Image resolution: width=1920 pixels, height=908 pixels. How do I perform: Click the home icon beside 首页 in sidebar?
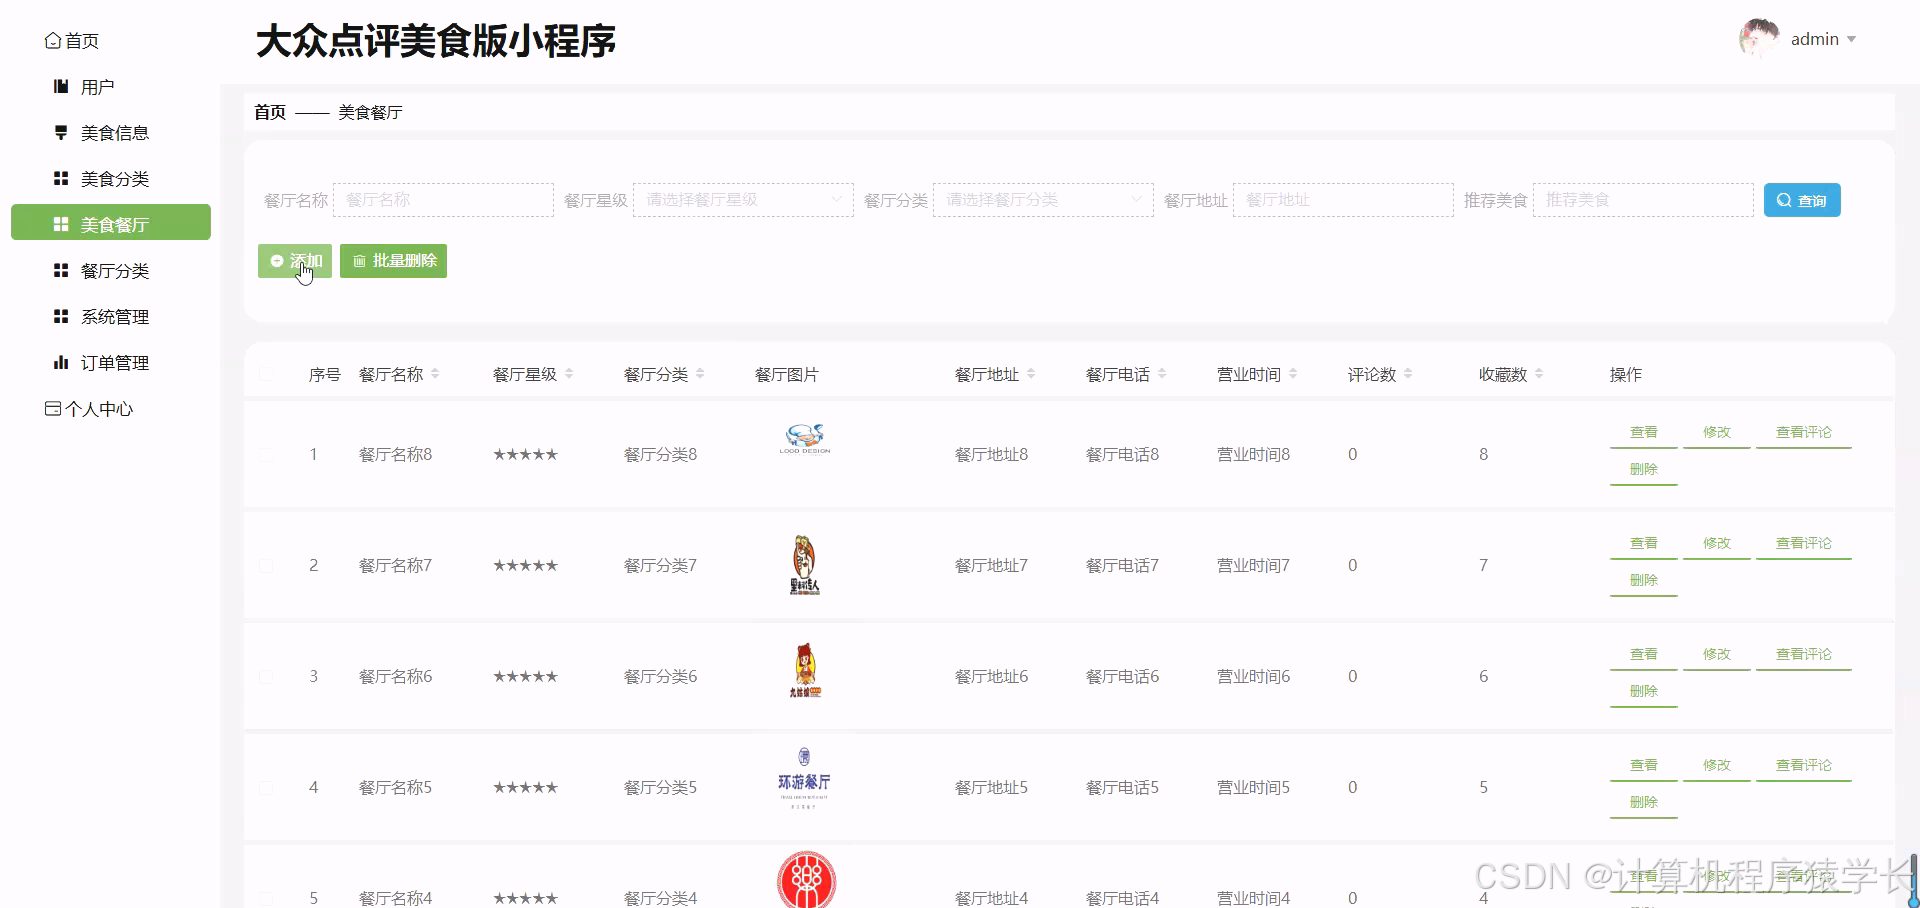click(x=53, y=41)
